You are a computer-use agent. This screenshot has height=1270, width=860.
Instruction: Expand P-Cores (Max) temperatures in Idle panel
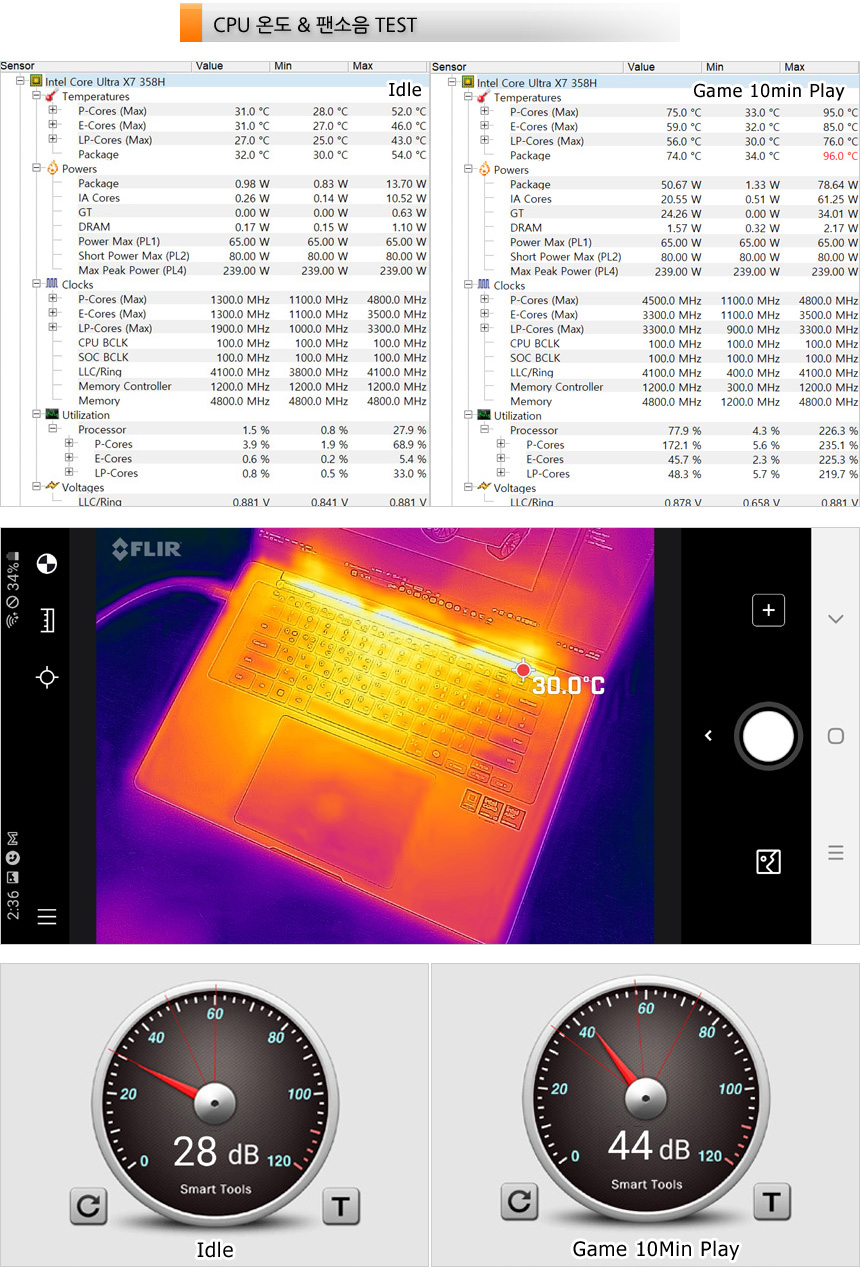click(x=53, y=111)
